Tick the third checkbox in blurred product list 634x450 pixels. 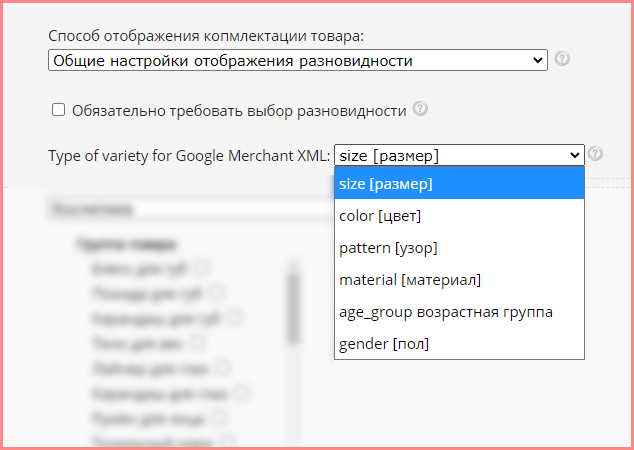[234, 317]
